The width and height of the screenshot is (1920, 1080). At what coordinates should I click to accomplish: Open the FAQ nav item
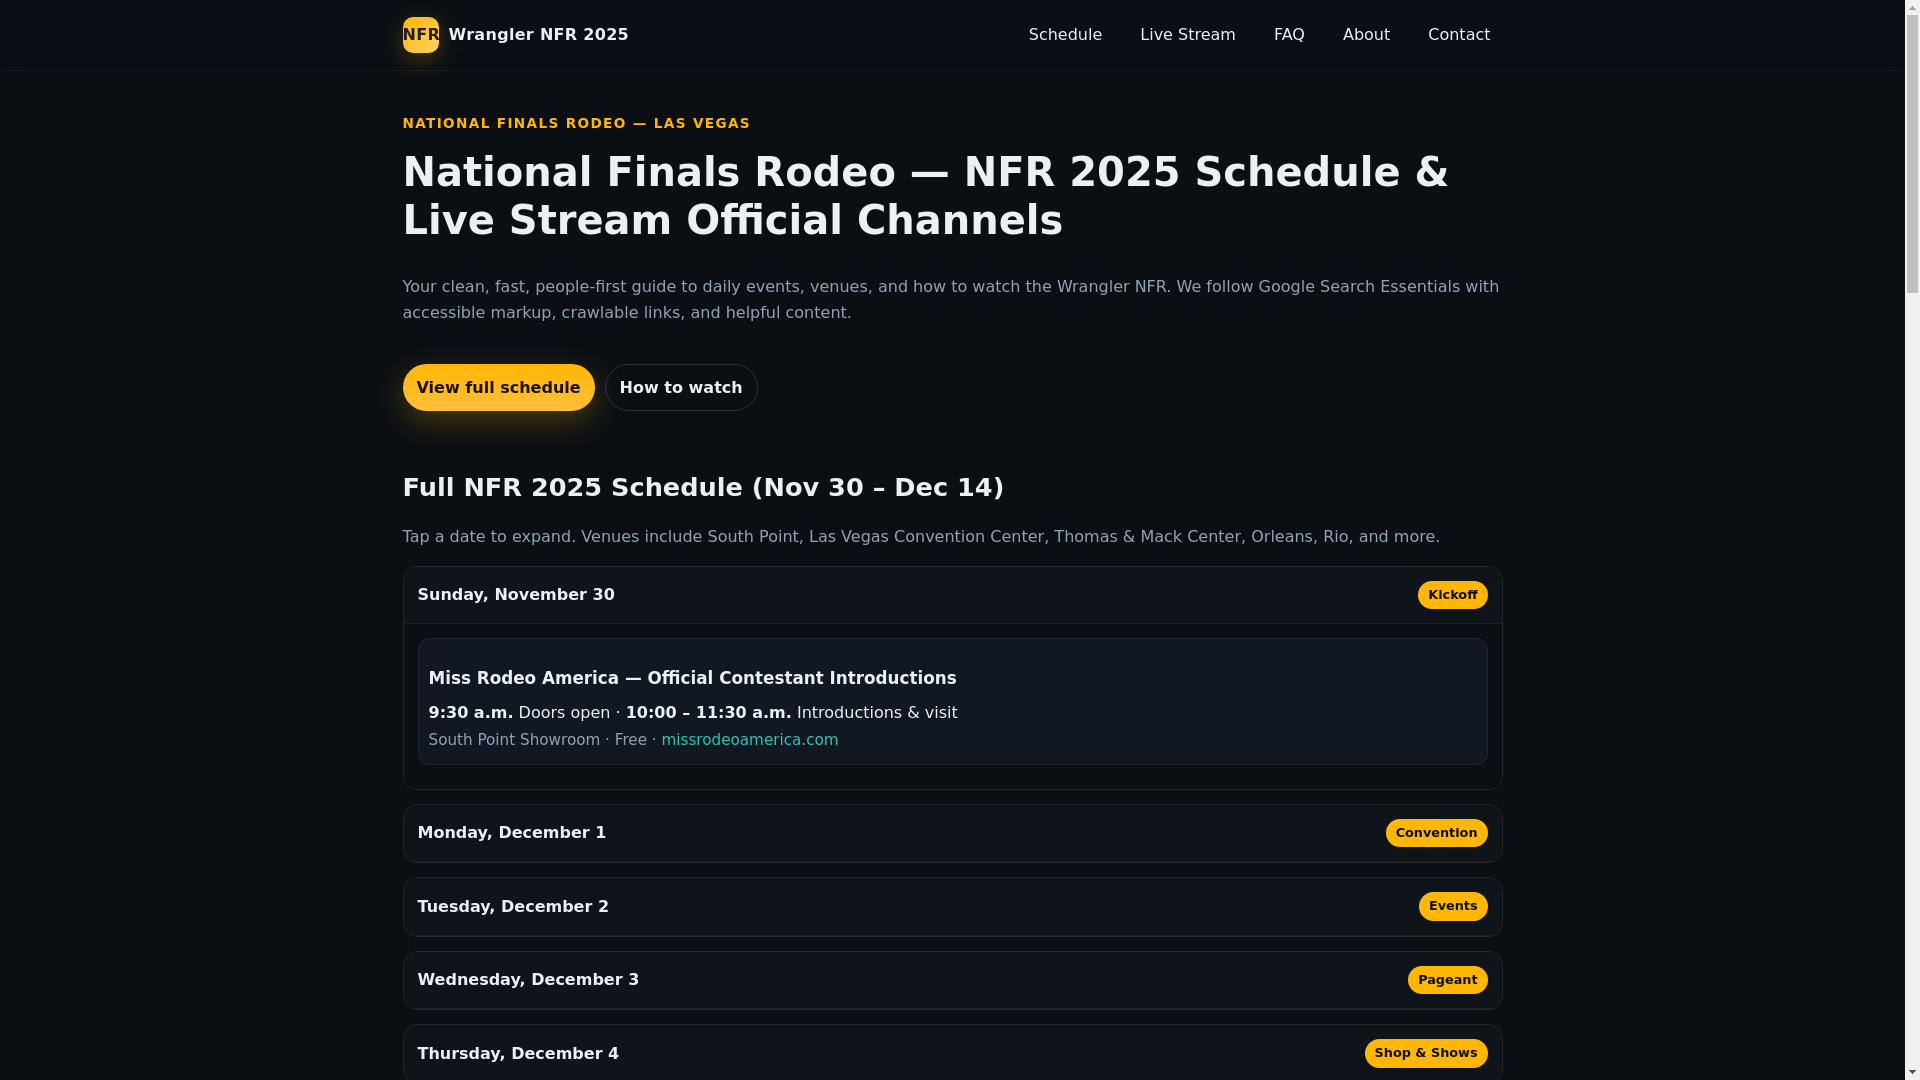click(1289, 35)
